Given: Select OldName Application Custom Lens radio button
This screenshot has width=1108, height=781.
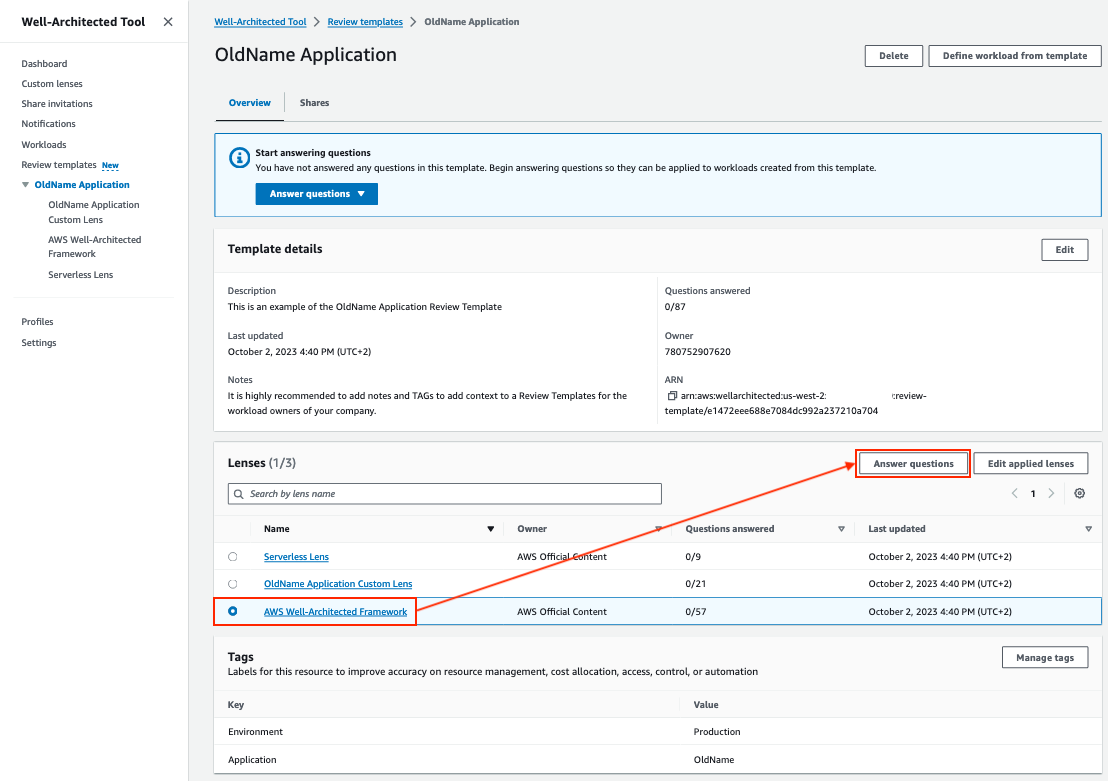Looking at the screenshot, I should pyautogui.click(x=233, y=584).
